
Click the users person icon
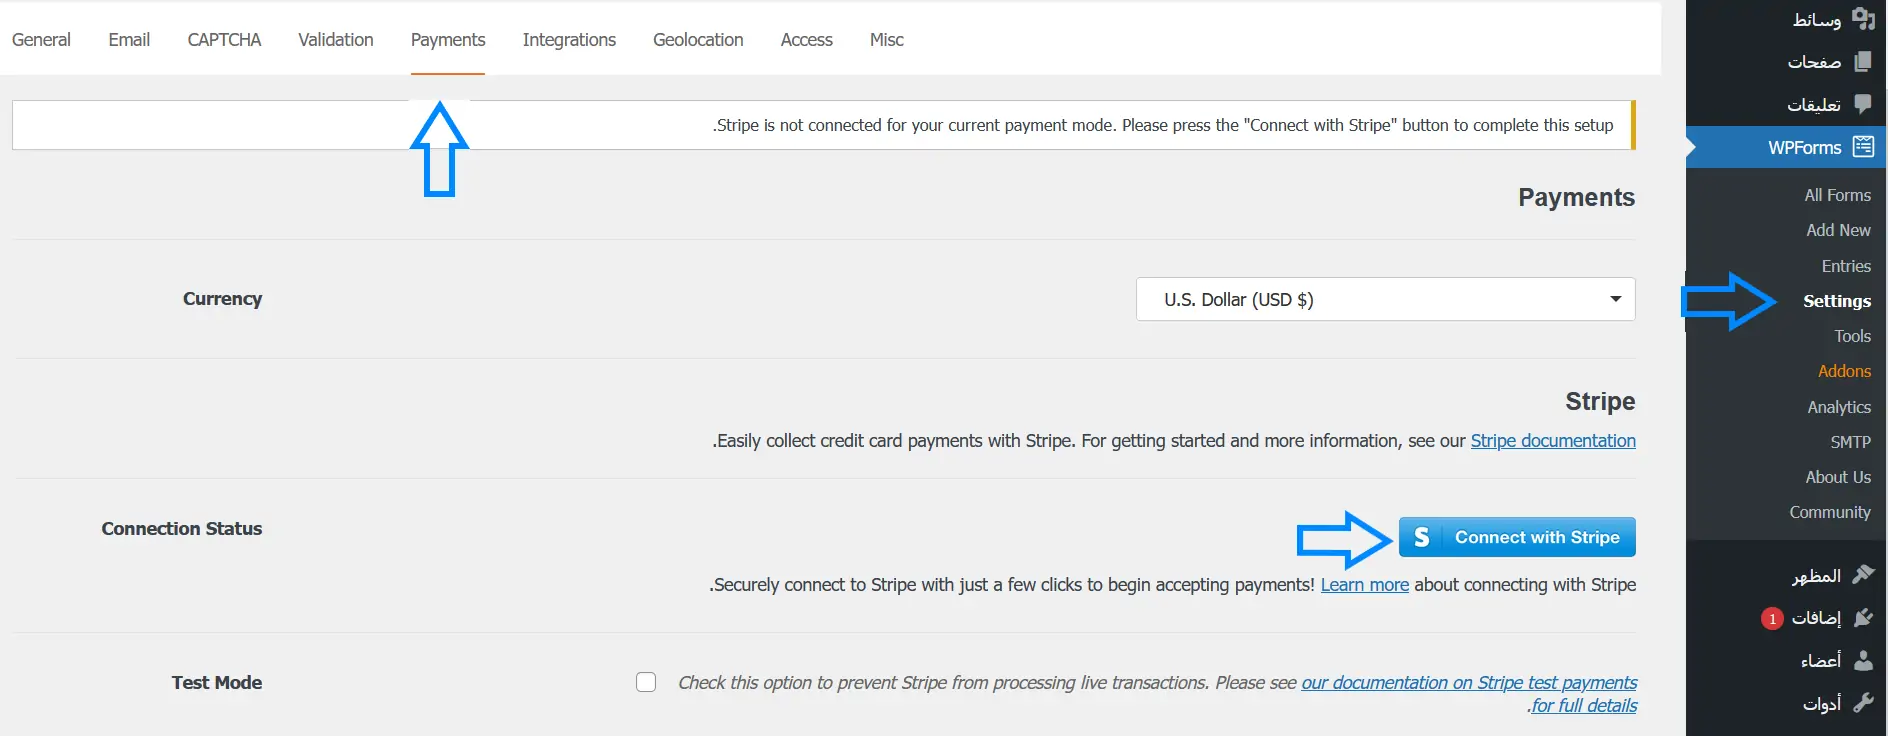coord(1863,660)
